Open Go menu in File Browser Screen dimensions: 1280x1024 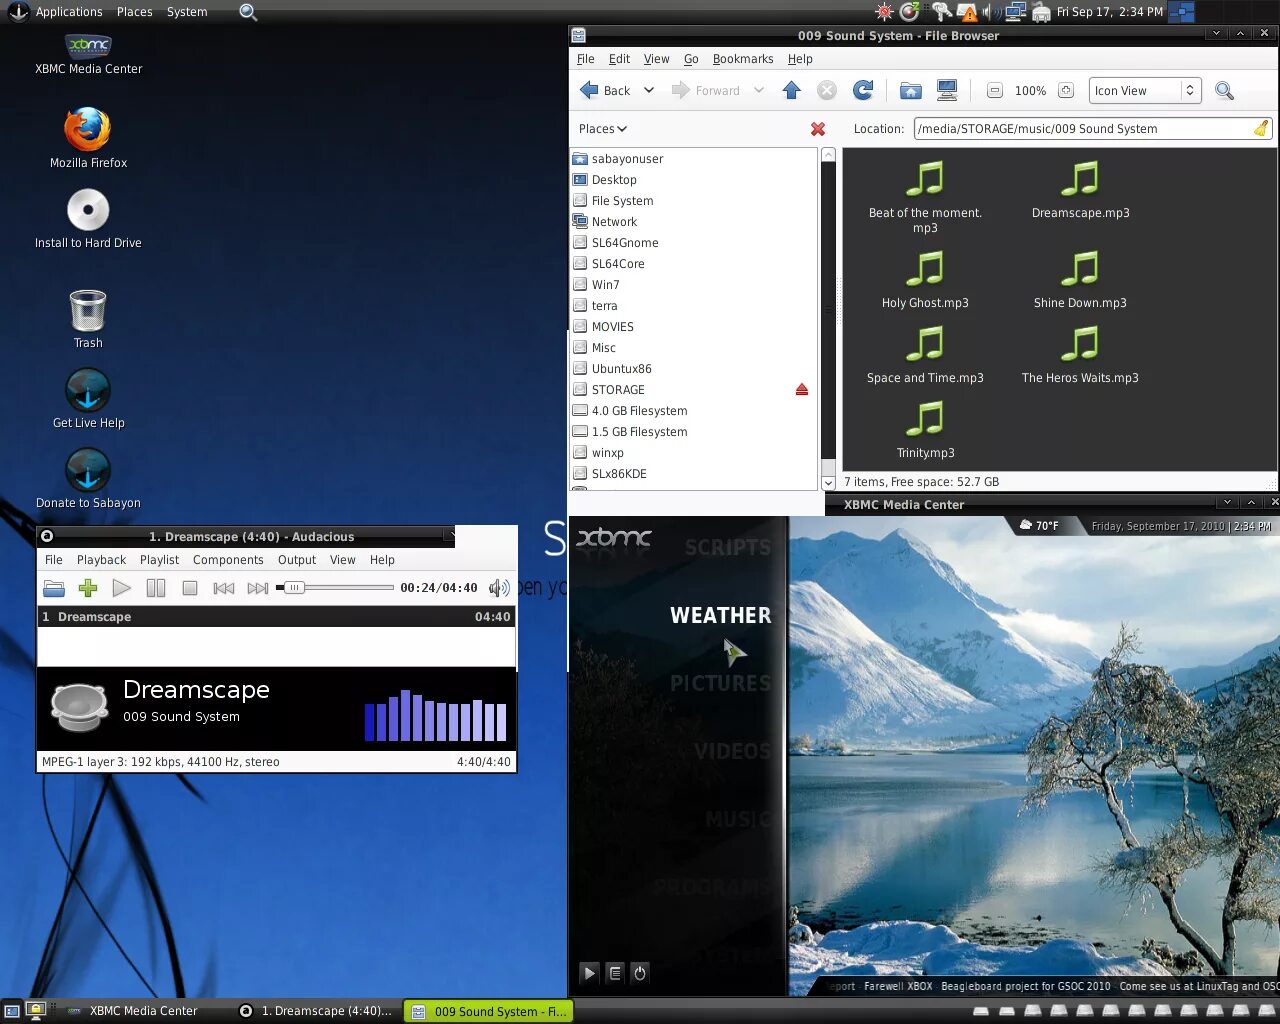point(691,59)
